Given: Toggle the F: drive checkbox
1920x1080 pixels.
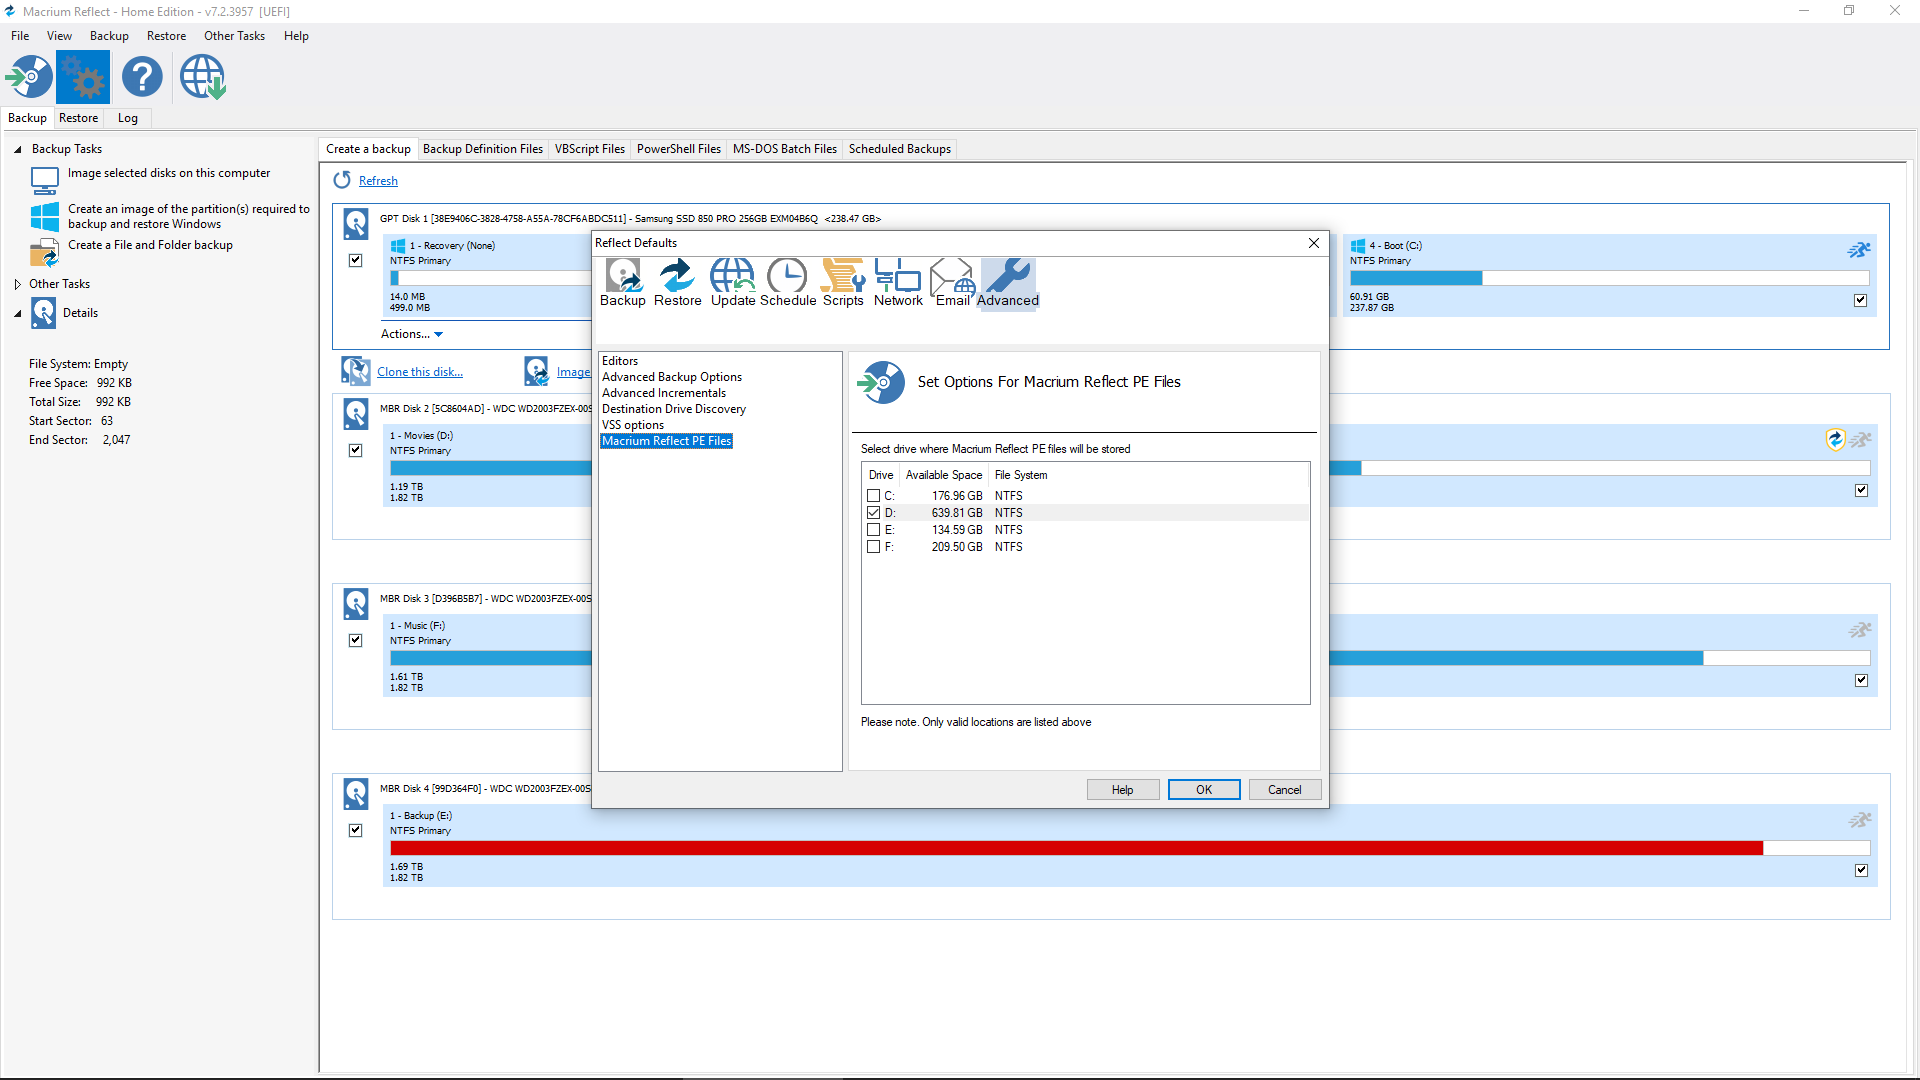Looking at the screenshot, I should click(x=873, y=547).
